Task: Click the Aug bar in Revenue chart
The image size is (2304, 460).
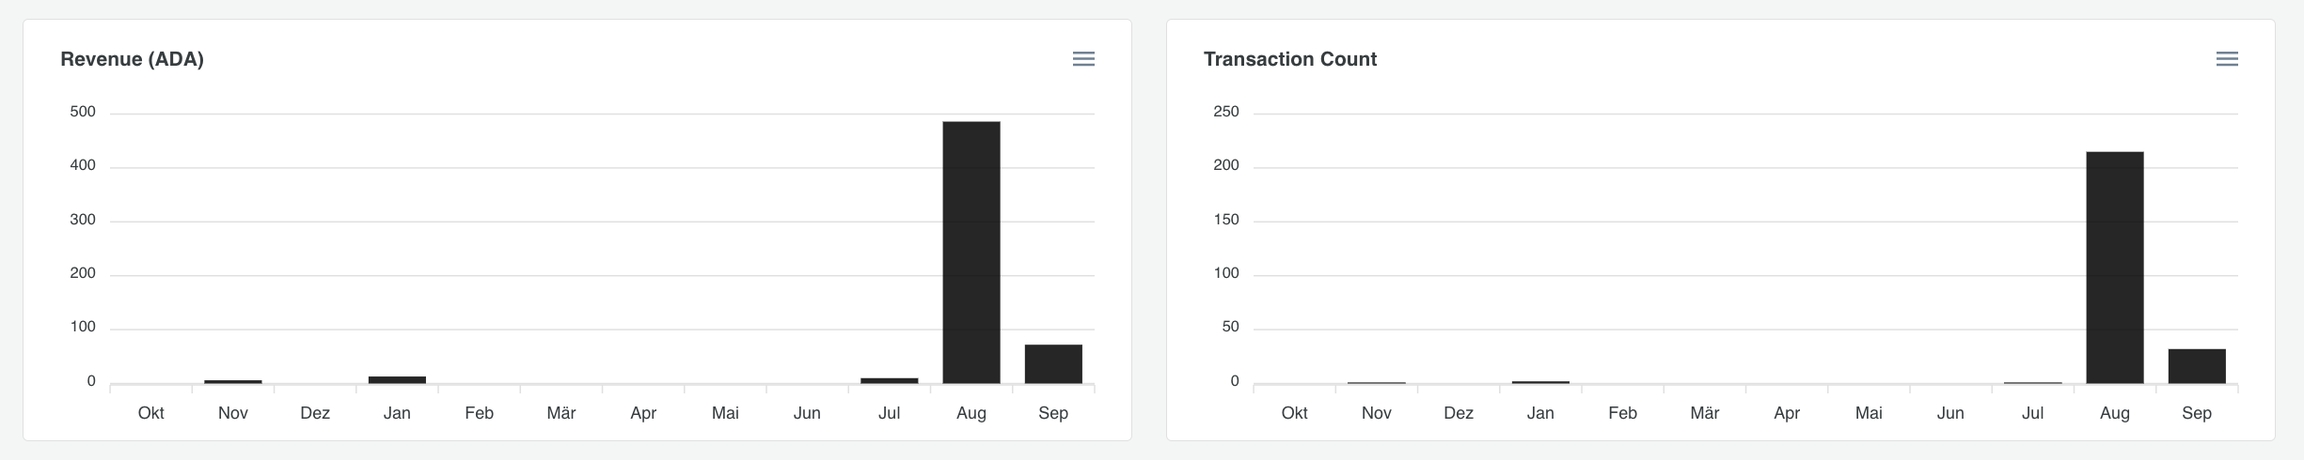Action: coord(971,252)
